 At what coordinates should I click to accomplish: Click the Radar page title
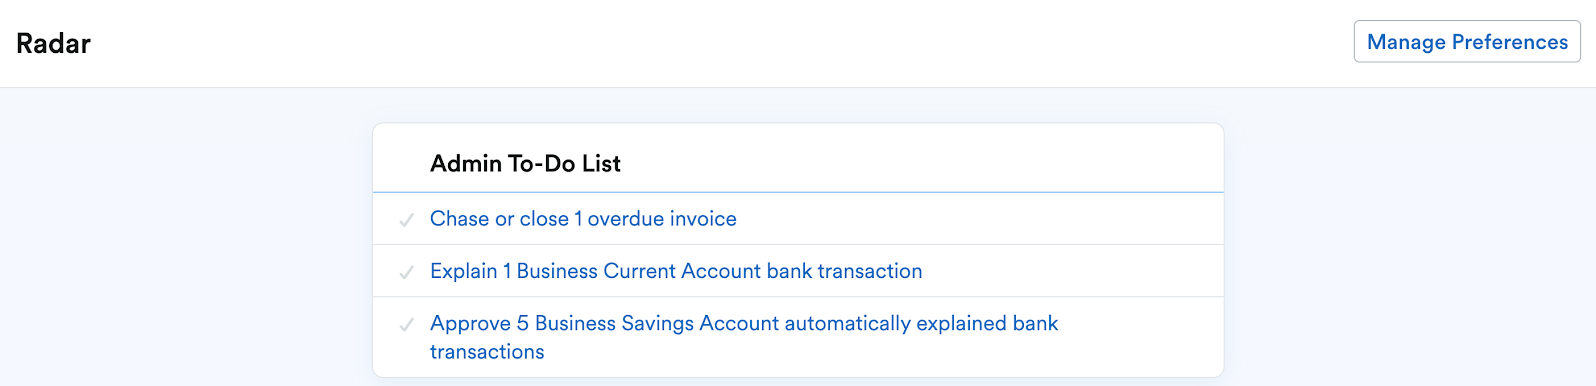(54, 44)
